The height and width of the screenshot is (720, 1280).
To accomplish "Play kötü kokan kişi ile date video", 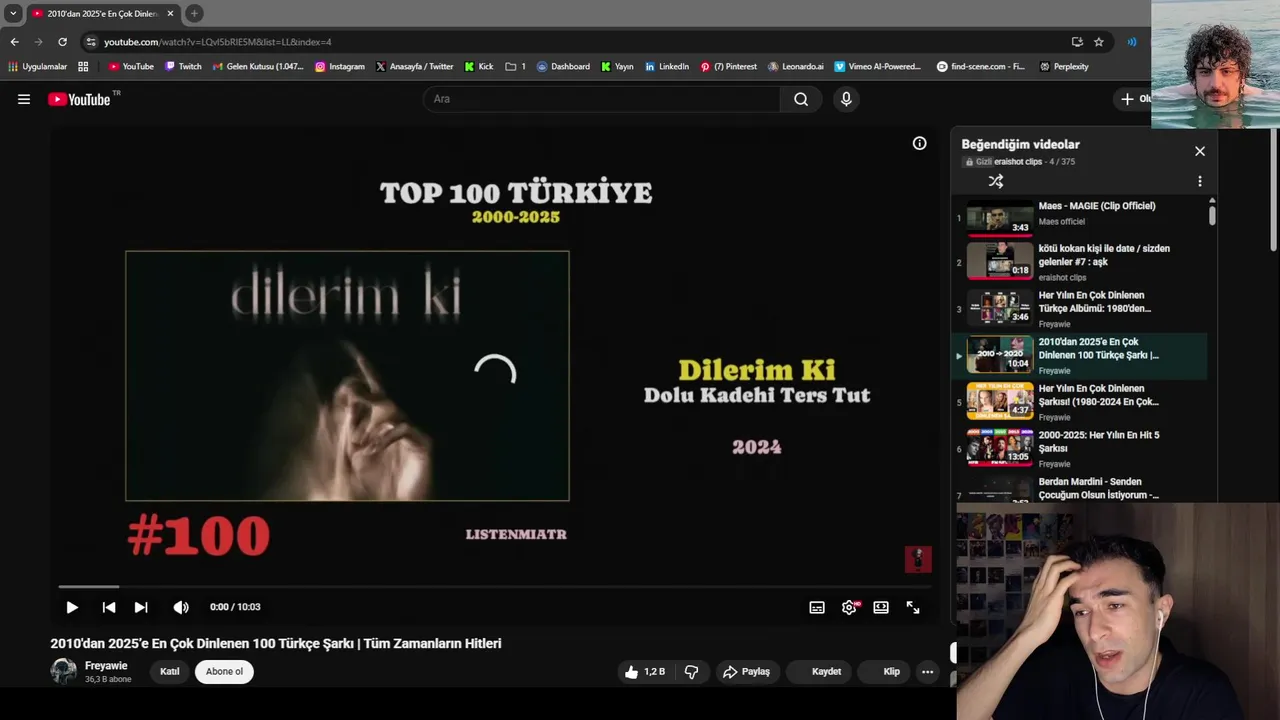I will pyautogui.click(x=1078, y=262).
